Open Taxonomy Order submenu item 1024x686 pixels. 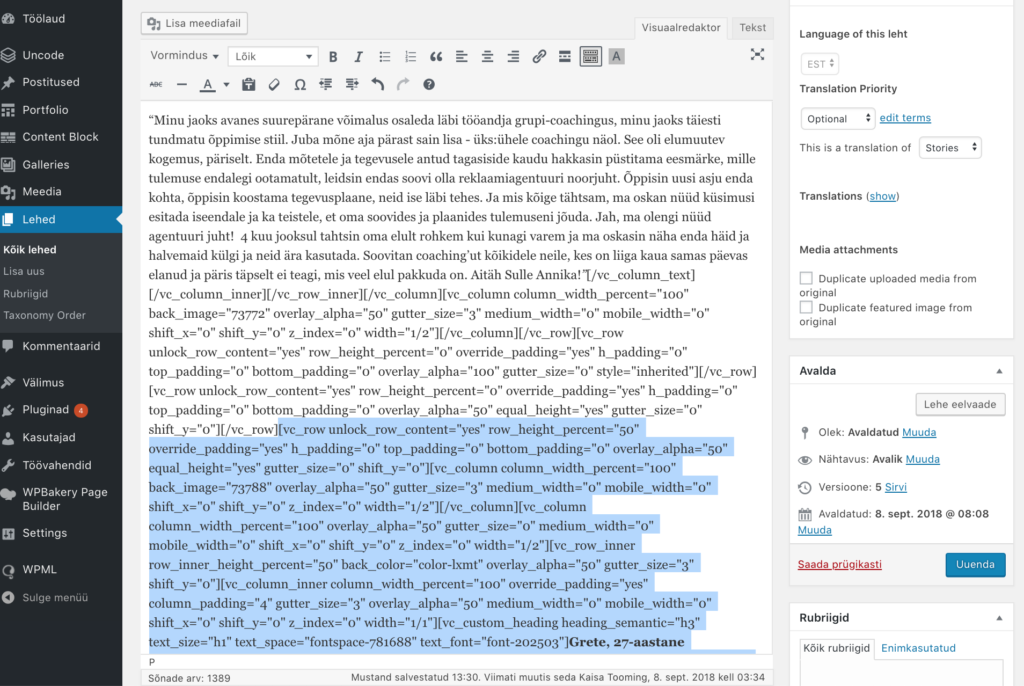coord(44,315)
